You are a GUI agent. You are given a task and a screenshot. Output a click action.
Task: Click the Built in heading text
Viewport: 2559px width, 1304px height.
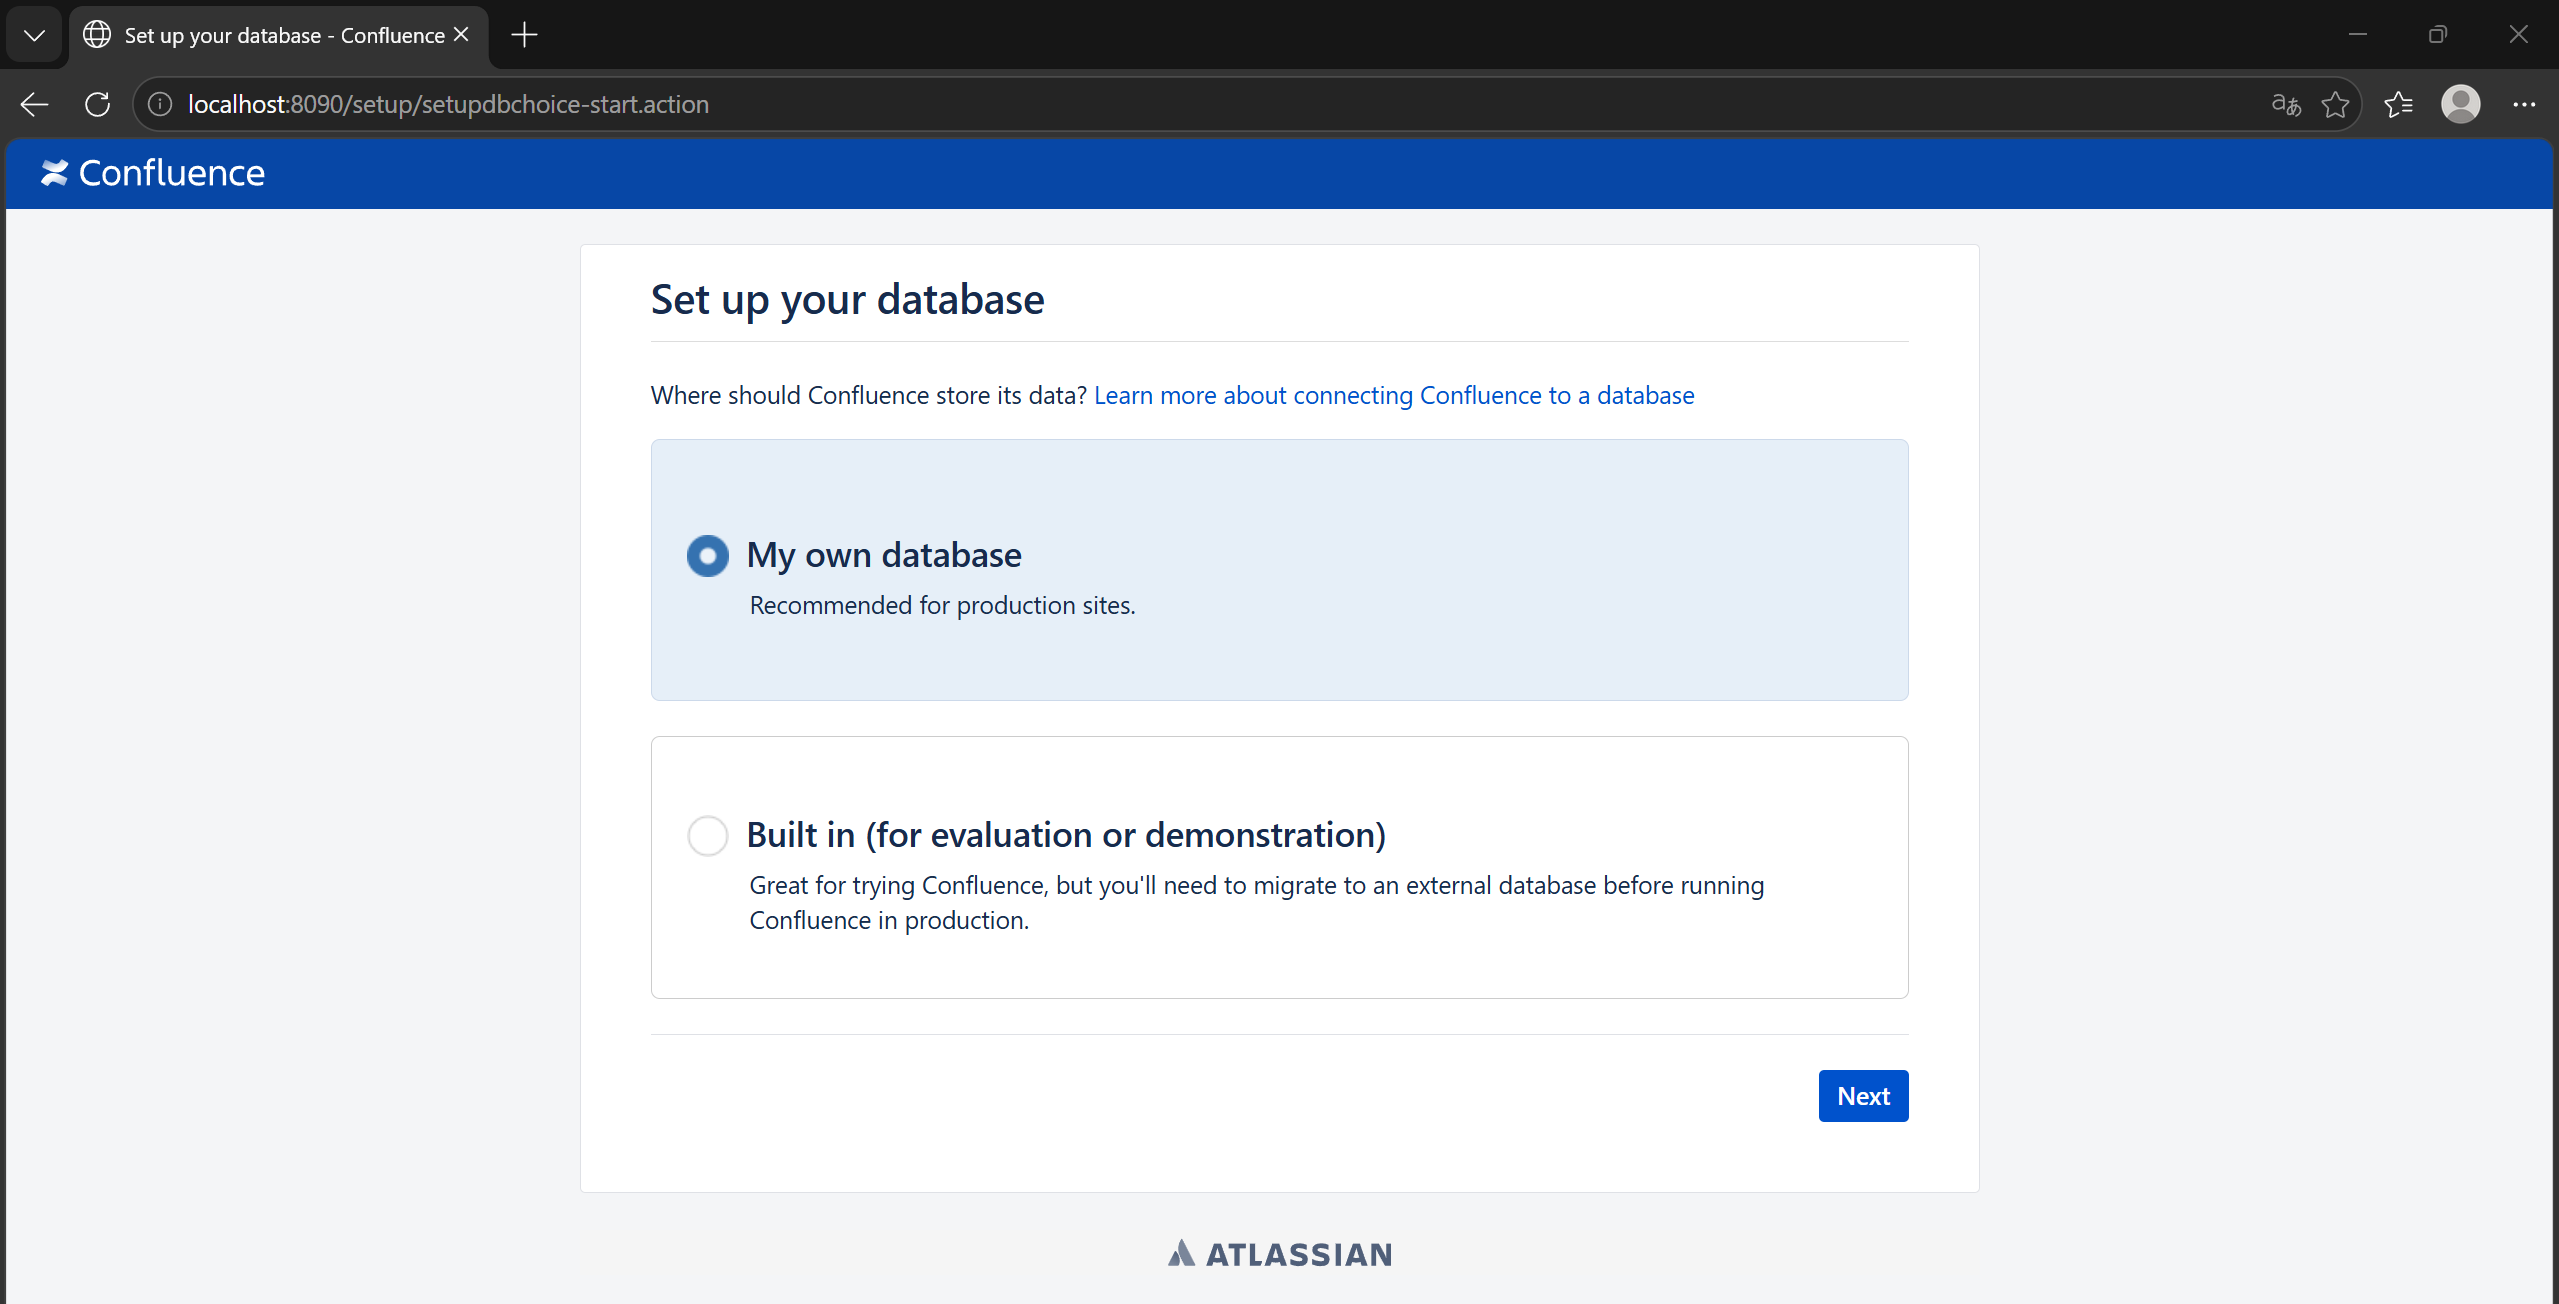[x=1066, y=835]
